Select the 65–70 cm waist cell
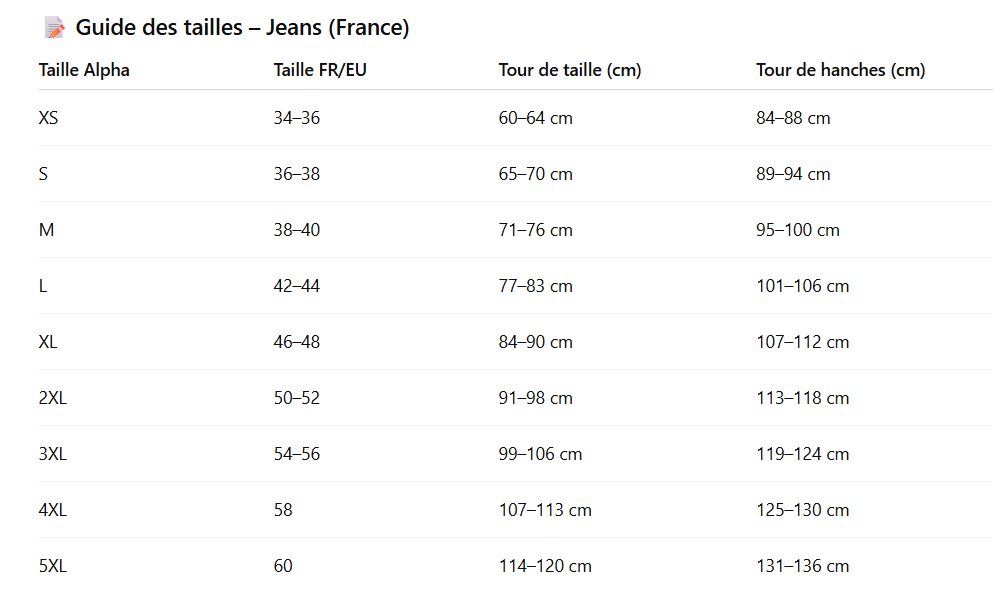Image resolution: width=993 pixels, height=607 pixels. click(535, 174)
